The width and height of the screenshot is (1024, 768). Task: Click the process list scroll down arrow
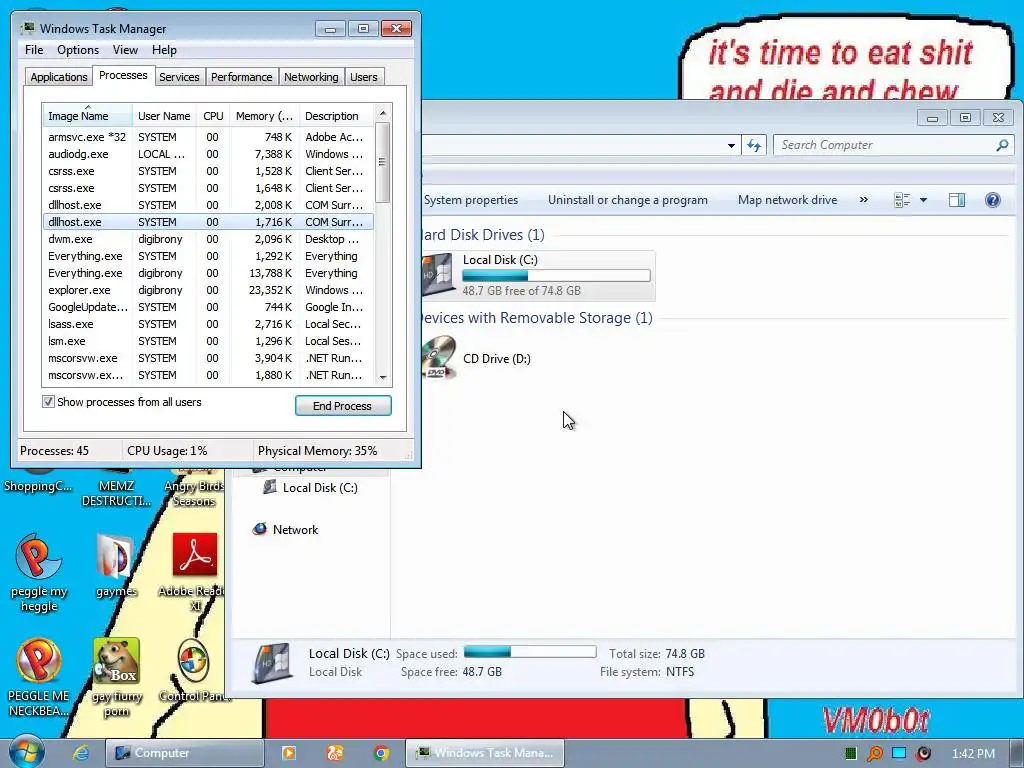383,377
